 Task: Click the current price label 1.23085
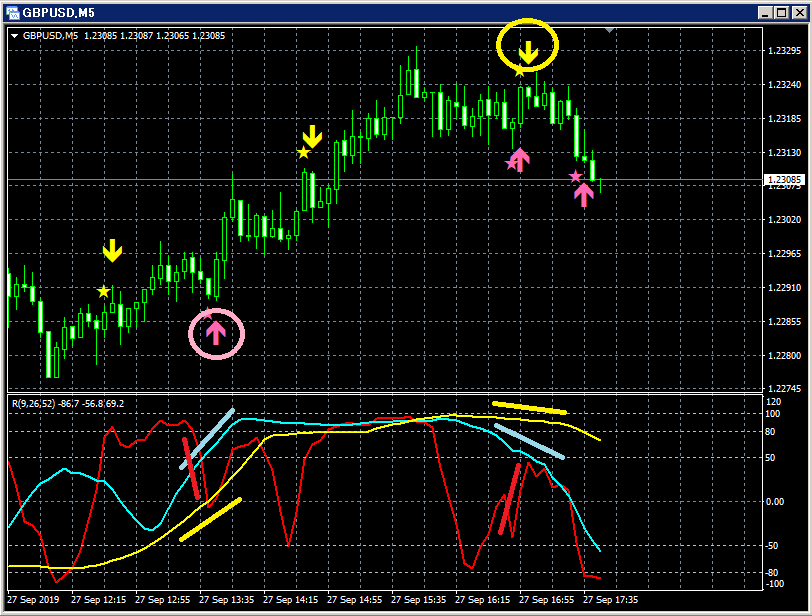pyautogui.click(x=784, y=180)
